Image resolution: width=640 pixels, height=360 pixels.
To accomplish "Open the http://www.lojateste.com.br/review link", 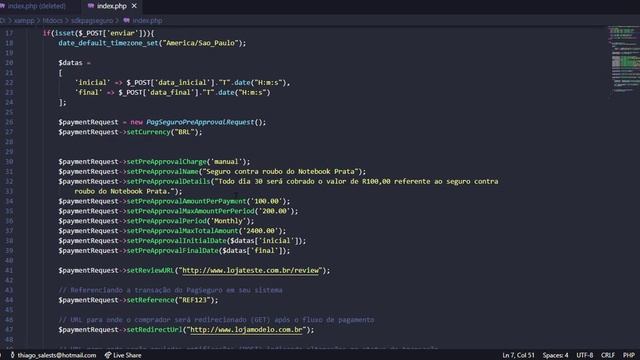I will (x=250, y=270).
